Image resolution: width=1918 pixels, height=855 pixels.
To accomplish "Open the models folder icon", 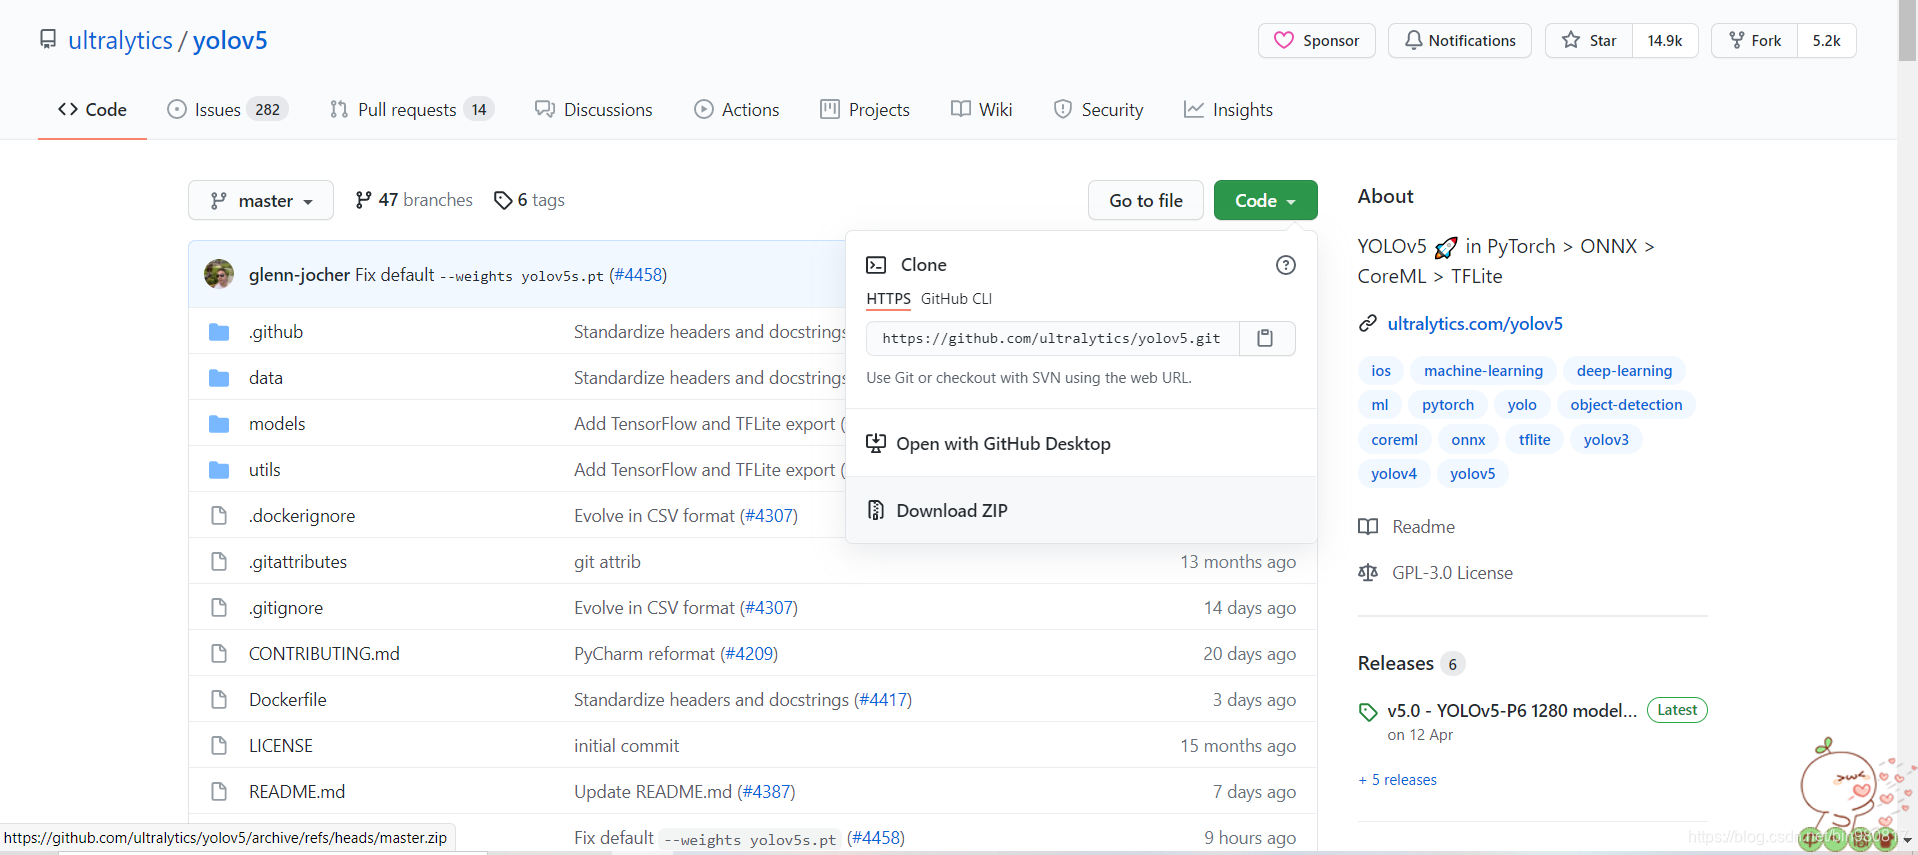I will [x=219, y=424].
